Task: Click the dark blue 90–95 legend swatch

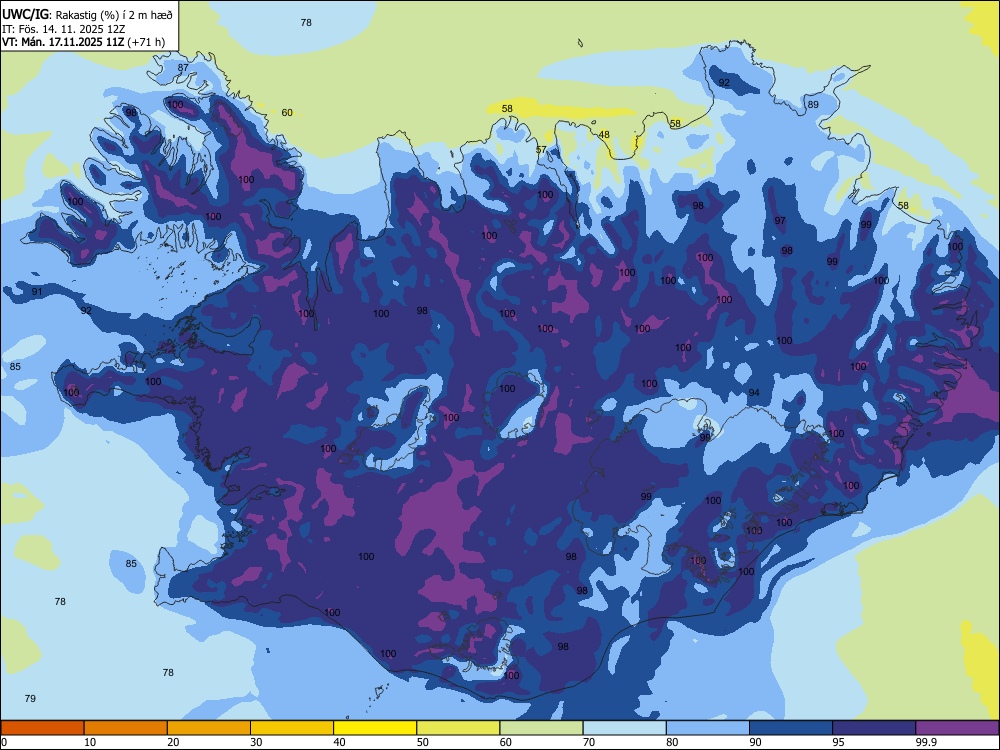Action: 791,728
